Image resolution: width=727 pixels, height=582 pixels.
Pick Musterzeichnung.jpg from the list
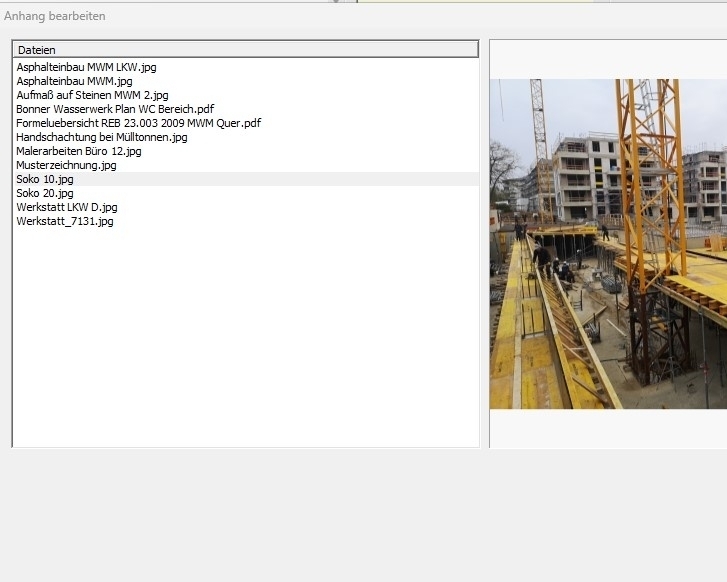66,165
